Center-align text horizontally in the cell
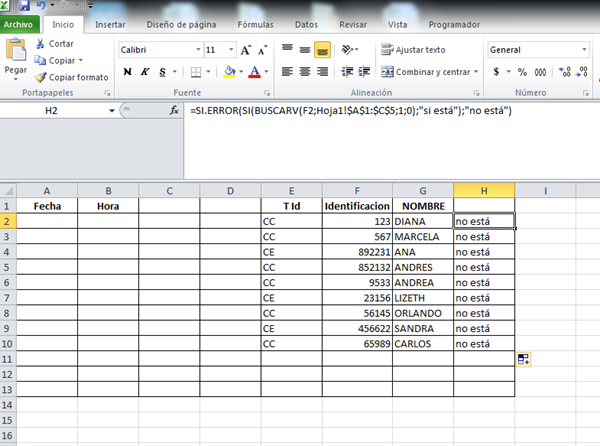600x446 pixels. 305,71
